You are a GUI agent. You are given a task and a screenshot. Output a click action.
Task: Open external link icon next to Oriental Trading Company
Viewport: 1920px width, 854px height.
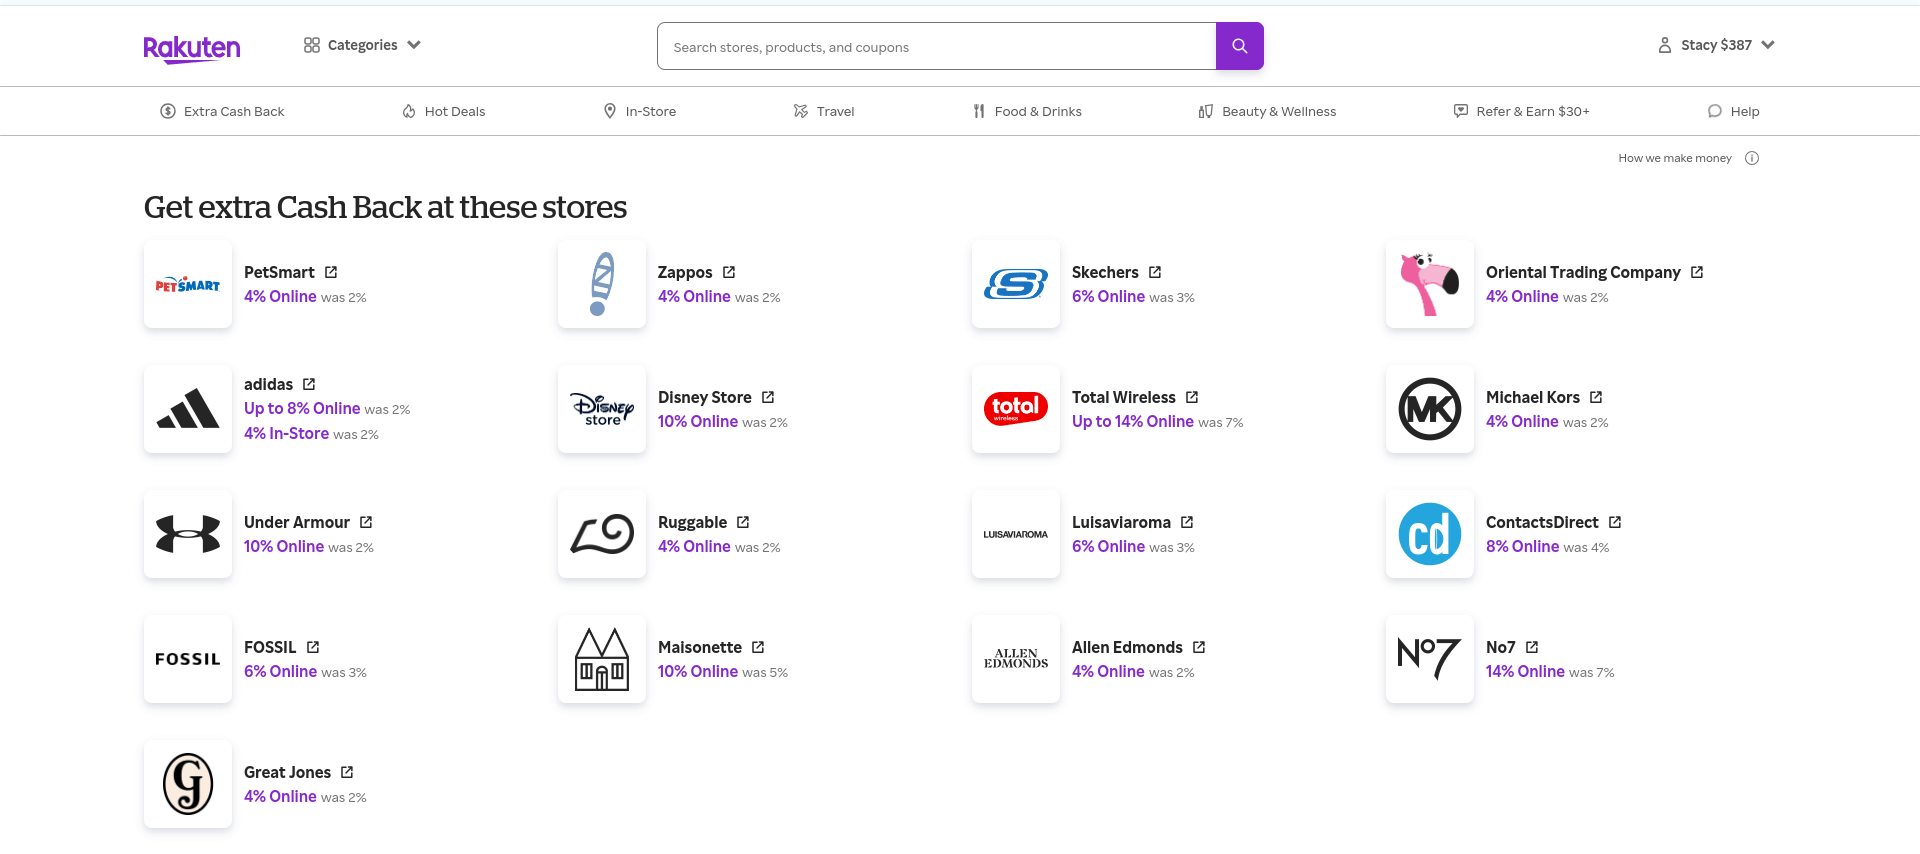(1697, 272)
